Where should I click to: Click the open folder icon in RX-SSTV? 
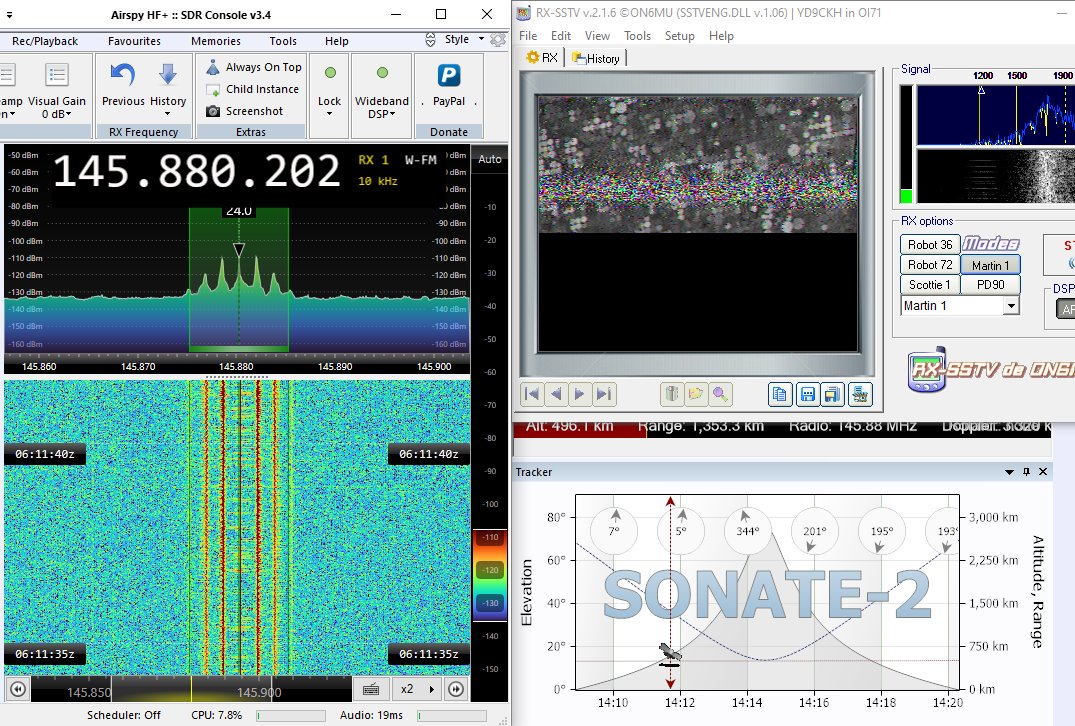pos(696,394)
